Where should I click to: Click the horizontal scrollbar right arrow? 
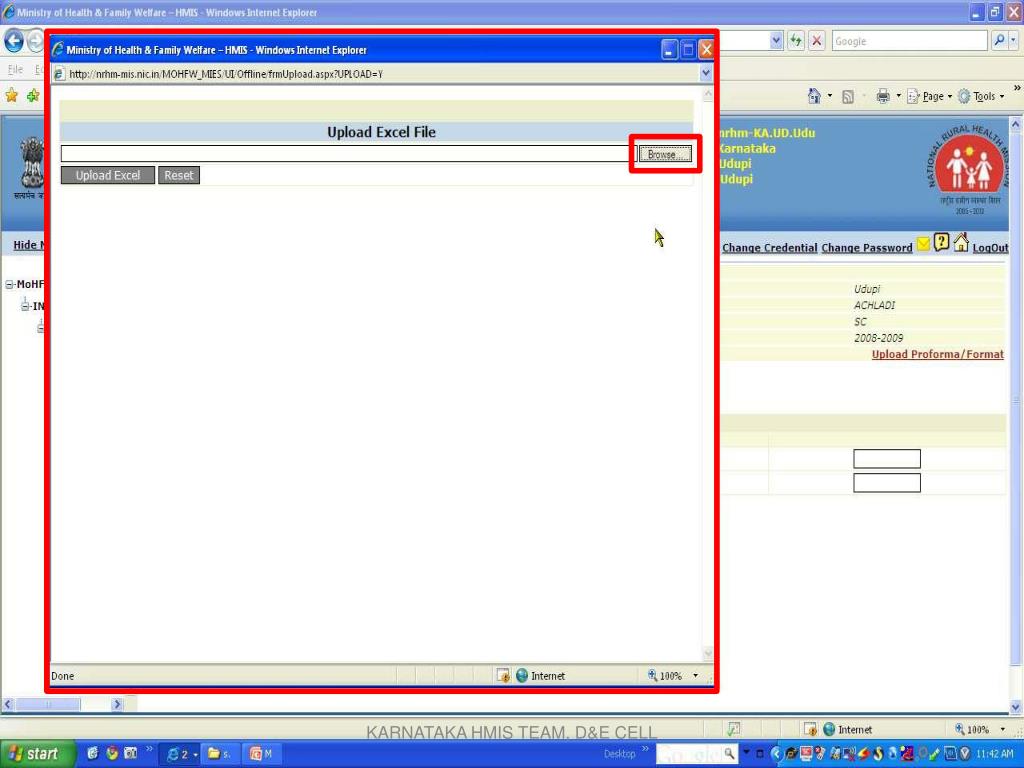[x=118, y=704]
